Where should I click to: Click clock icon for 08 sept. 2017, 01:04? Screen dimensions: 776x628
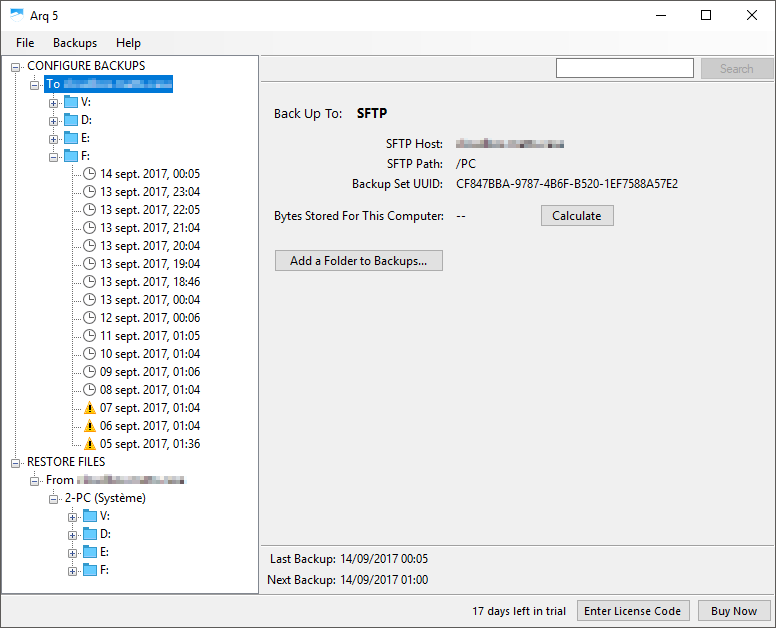coord(89,389)
